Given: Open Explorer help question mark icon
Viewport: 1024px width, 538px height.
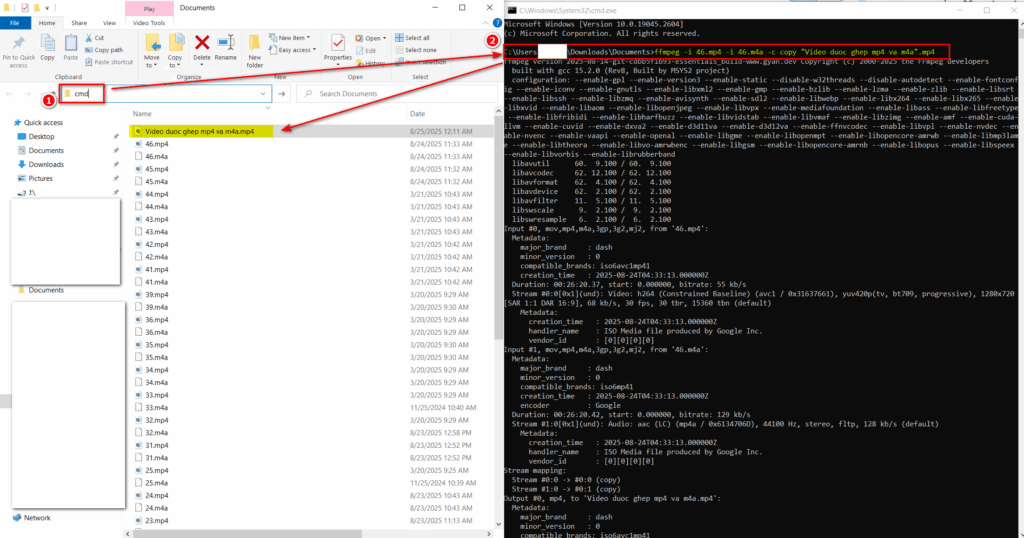Looking at the screenshot, I should pyautogui.click(x=497, y=23).
